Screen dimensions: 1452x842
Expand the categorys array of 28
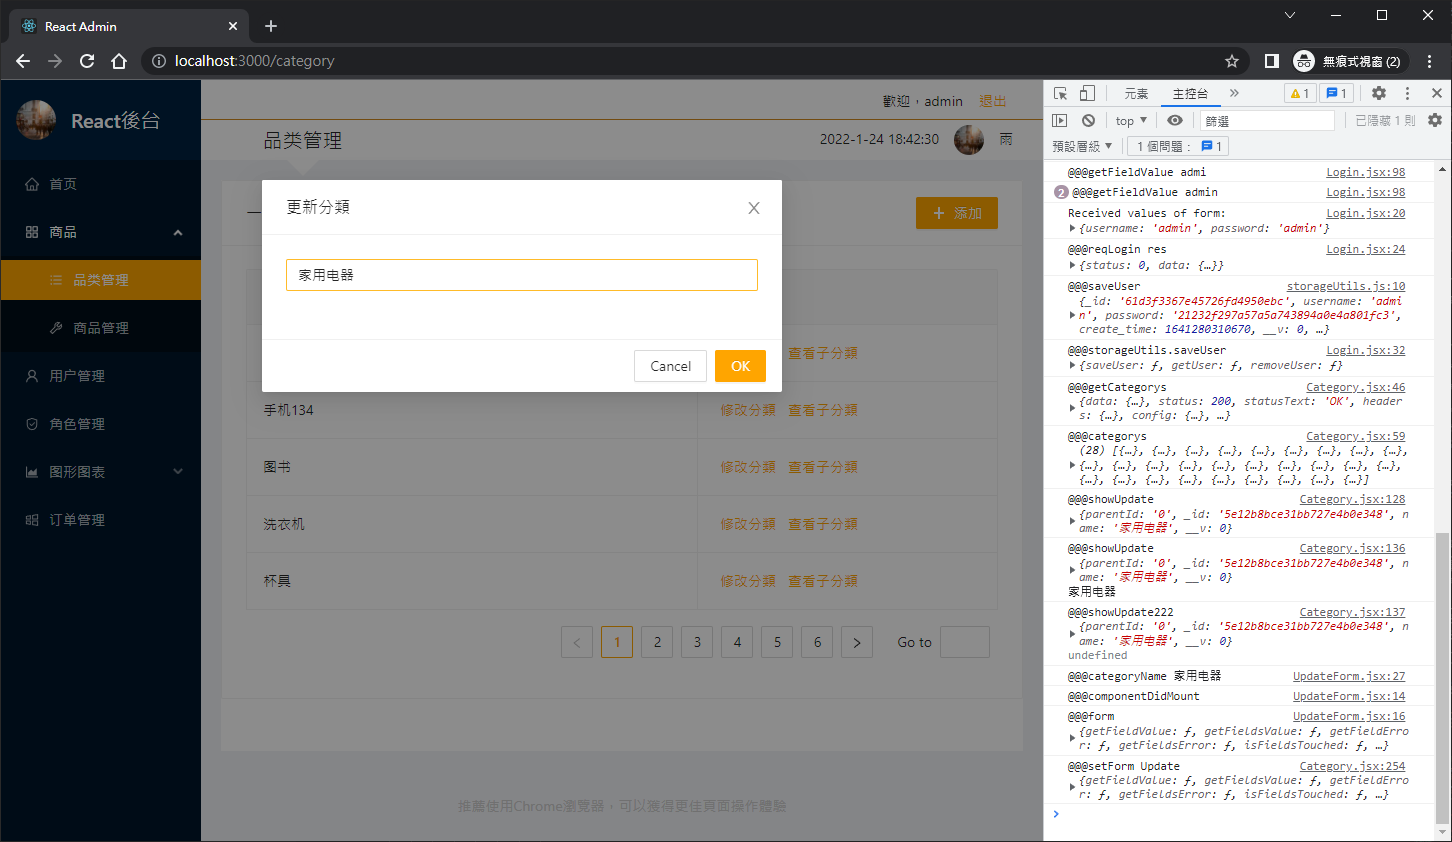(x=1073, y=465)
